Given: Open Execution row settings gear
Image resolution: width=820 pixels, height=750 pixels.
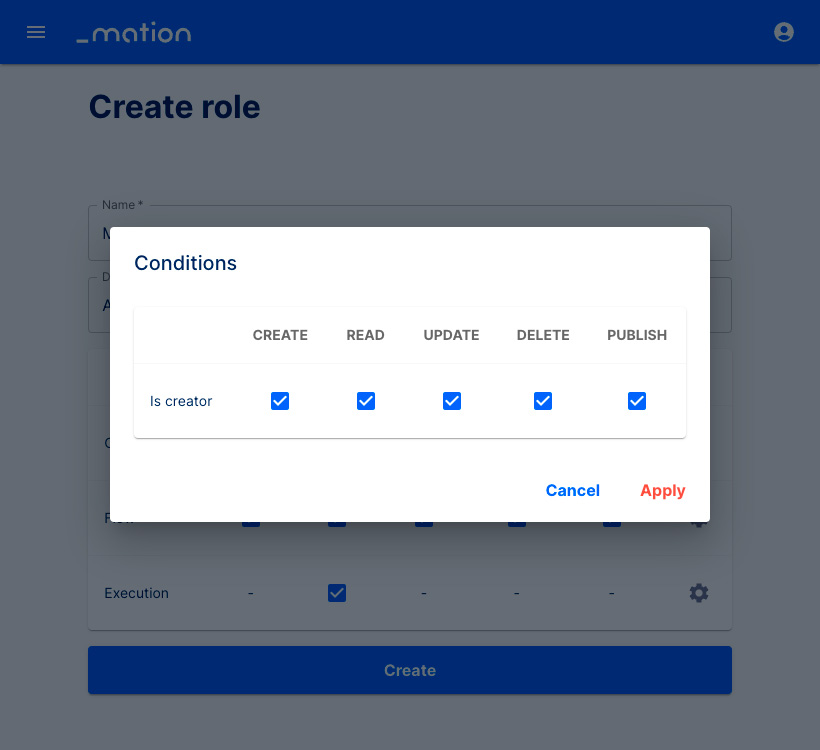Looking at the screenshot, I should [x=699, y=593].
